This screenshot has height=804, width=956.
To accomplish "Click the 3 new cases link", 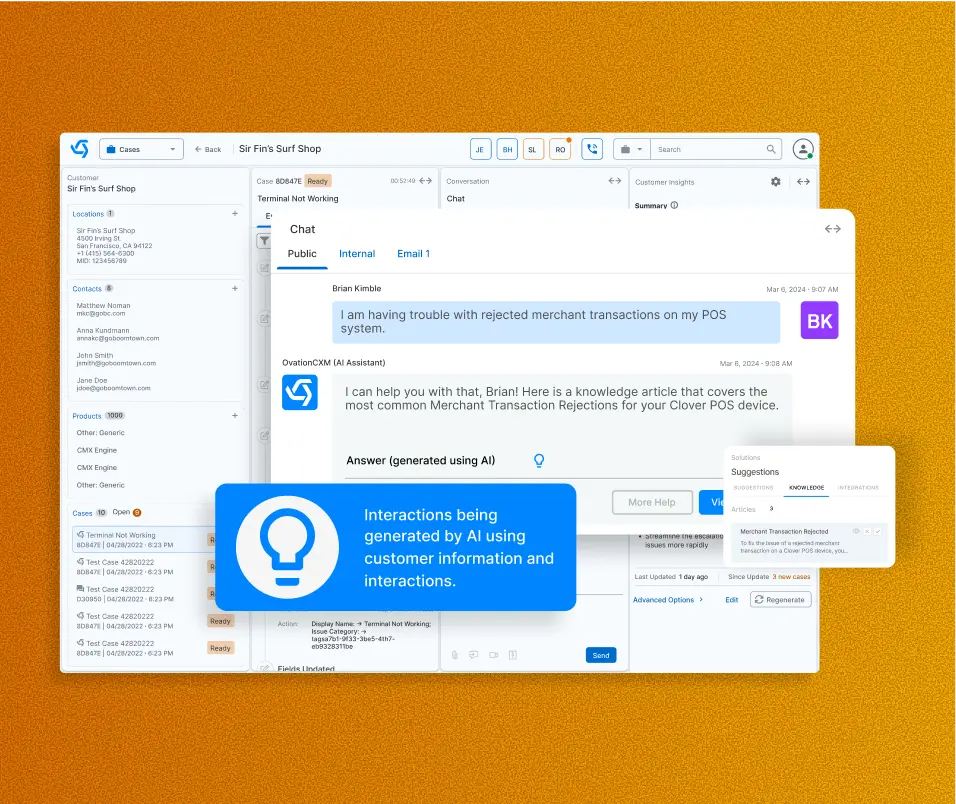I will [x=791, y=577].
